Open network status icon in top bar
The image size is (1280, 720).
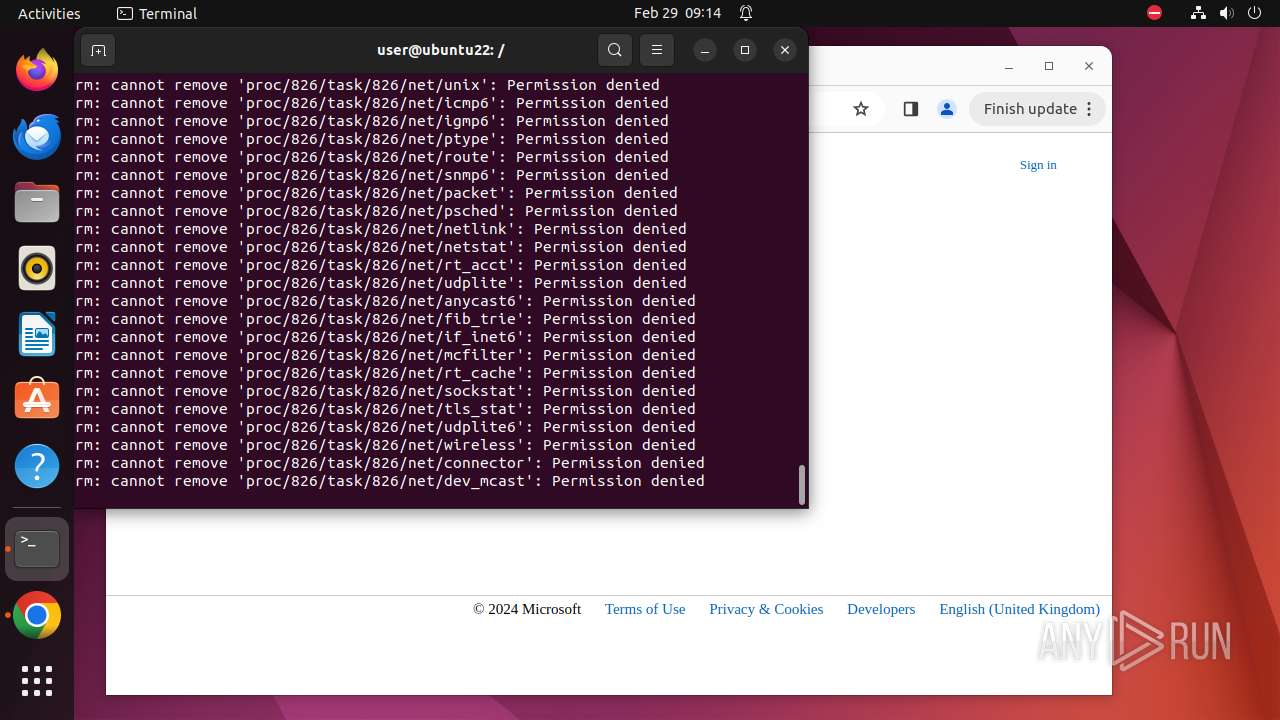coord(1199,13)
